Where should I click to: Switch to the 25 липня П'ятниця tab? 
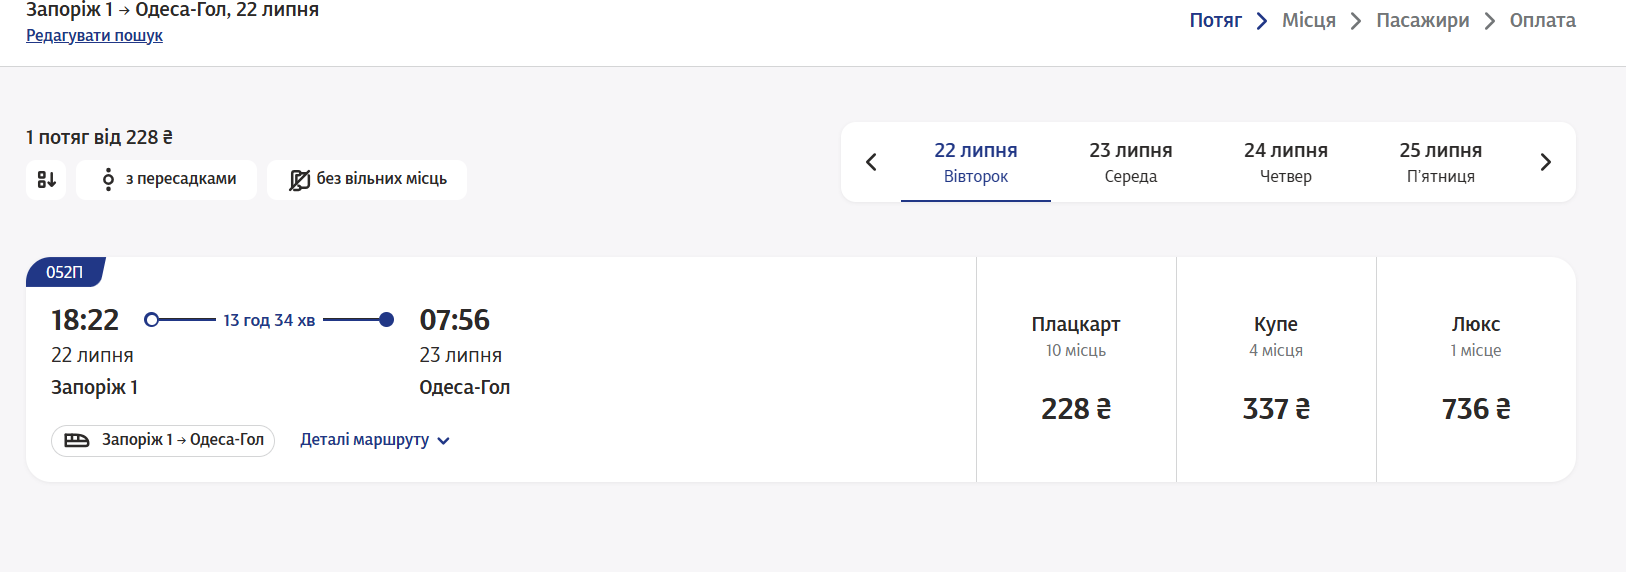(1441, 162)
